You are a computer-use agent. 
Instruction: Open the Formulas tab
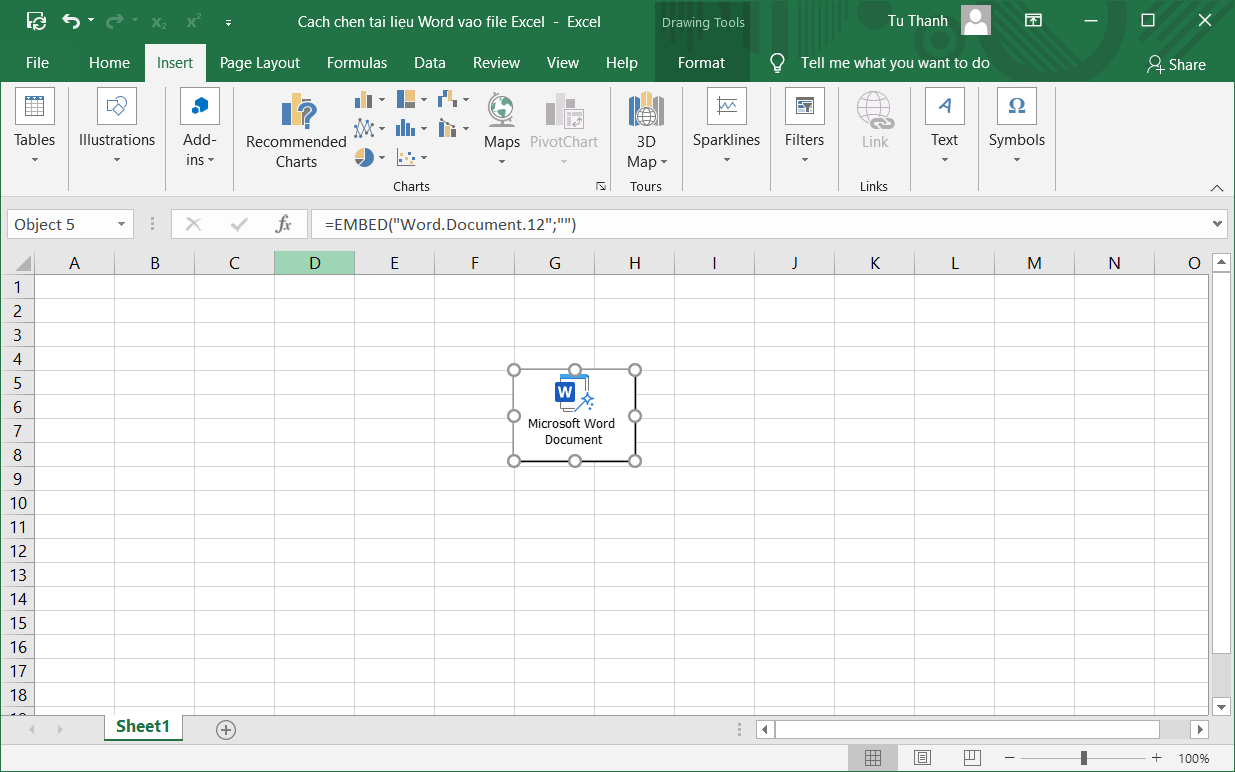357,63
